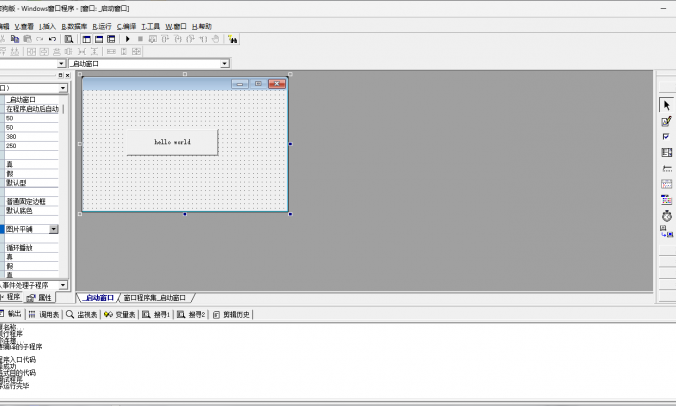Click the stop button next to Run
This screenshot has width=676, height=406.
(141, 39)
